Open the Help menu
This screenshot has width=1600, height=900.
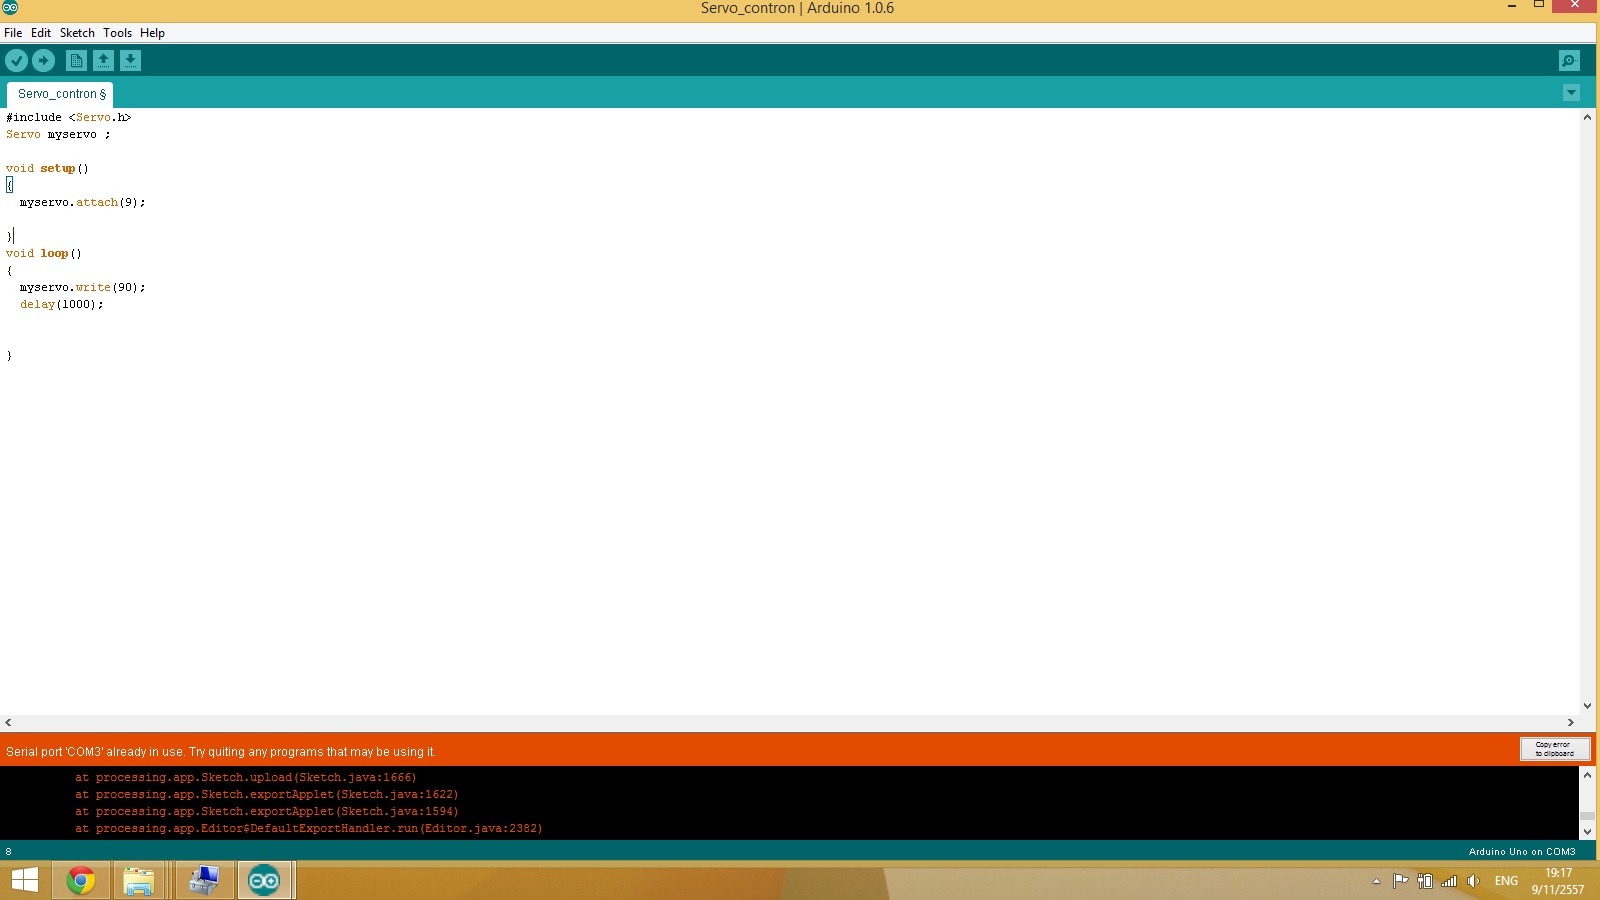(152, 33)
